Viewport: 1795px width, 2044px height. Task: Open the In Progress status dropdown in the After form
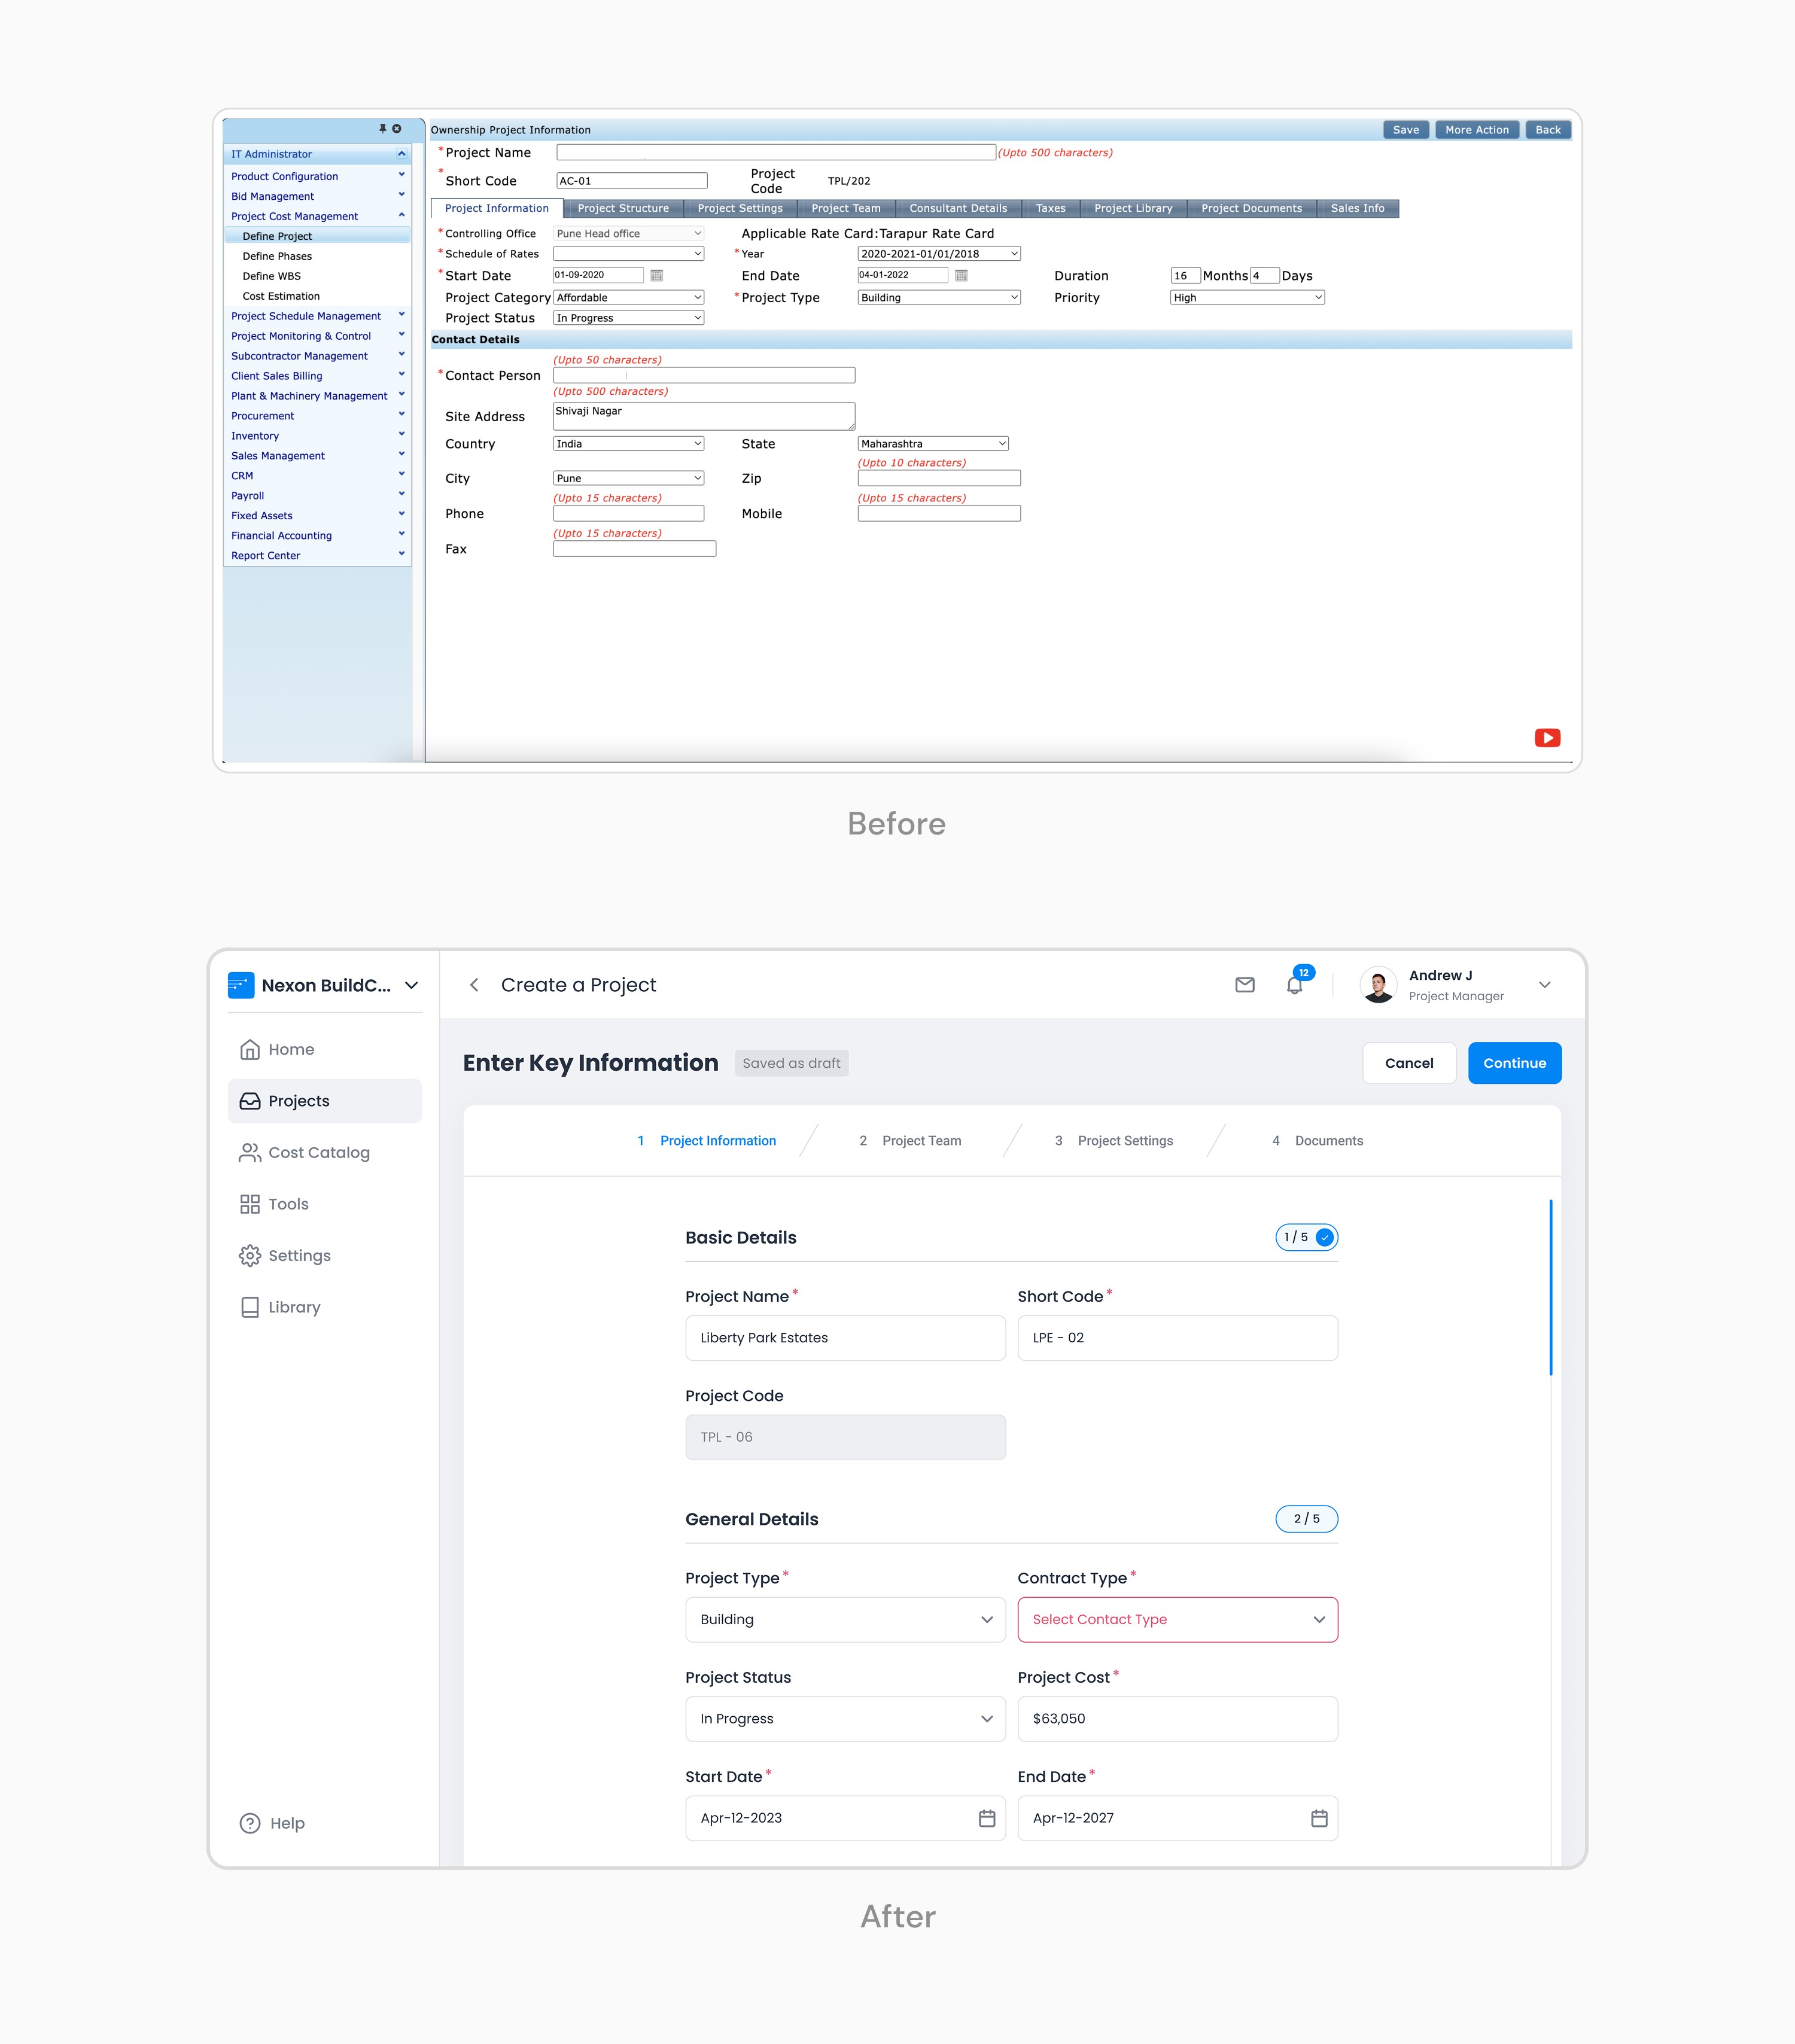pos(845,1719)
